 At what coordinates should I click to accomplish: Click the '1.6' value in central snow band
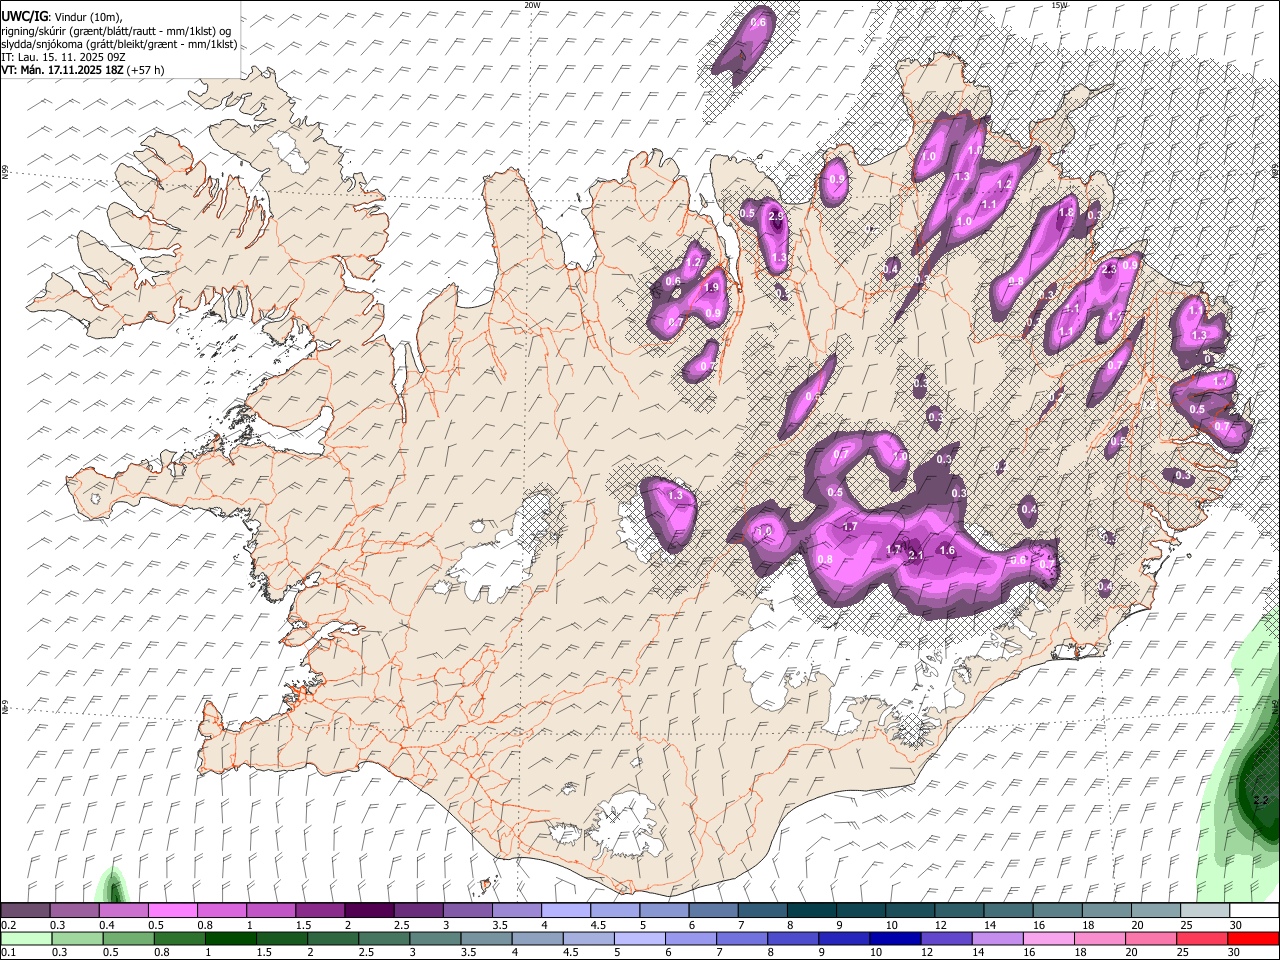pyautogui.click(x=947, y=550)
